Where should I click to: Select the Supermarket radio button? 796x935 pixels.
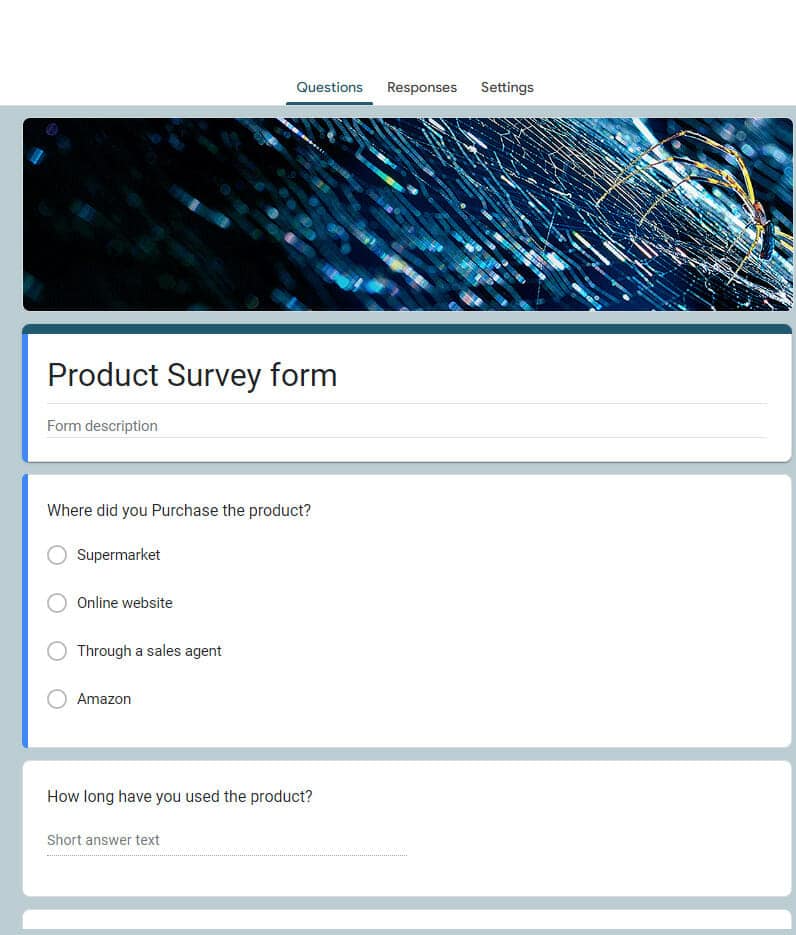(x=57, y=555)
